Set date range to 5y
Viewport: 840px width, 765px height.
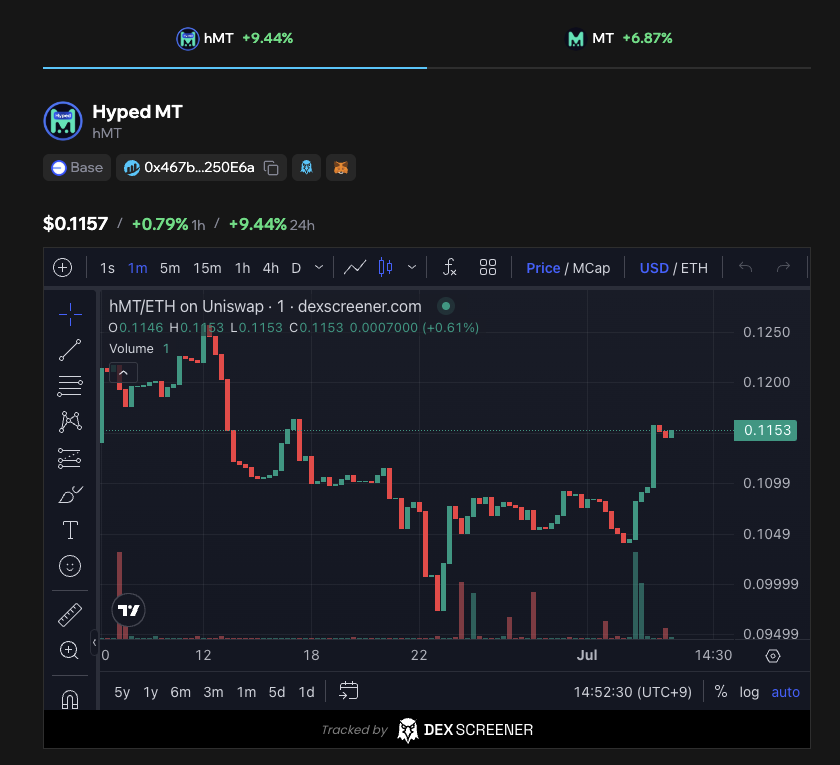coord(122,692)
